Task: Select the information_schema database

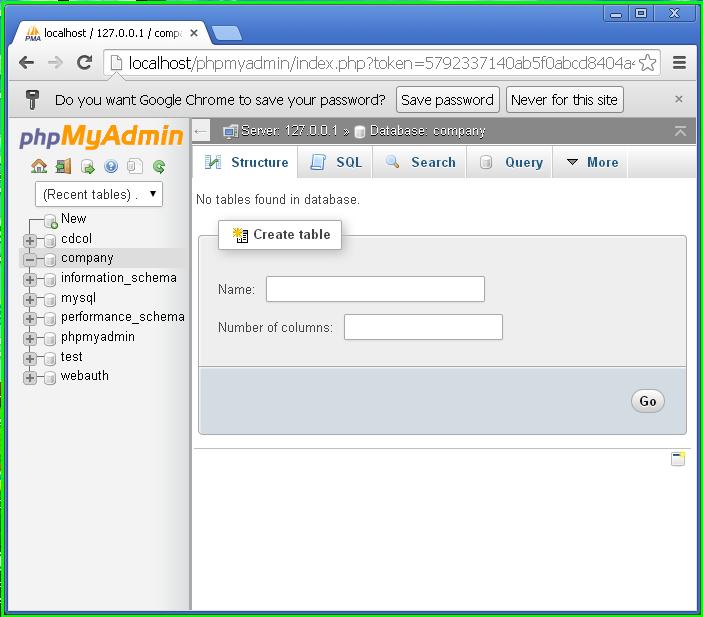Action: [x=119, y=278]
